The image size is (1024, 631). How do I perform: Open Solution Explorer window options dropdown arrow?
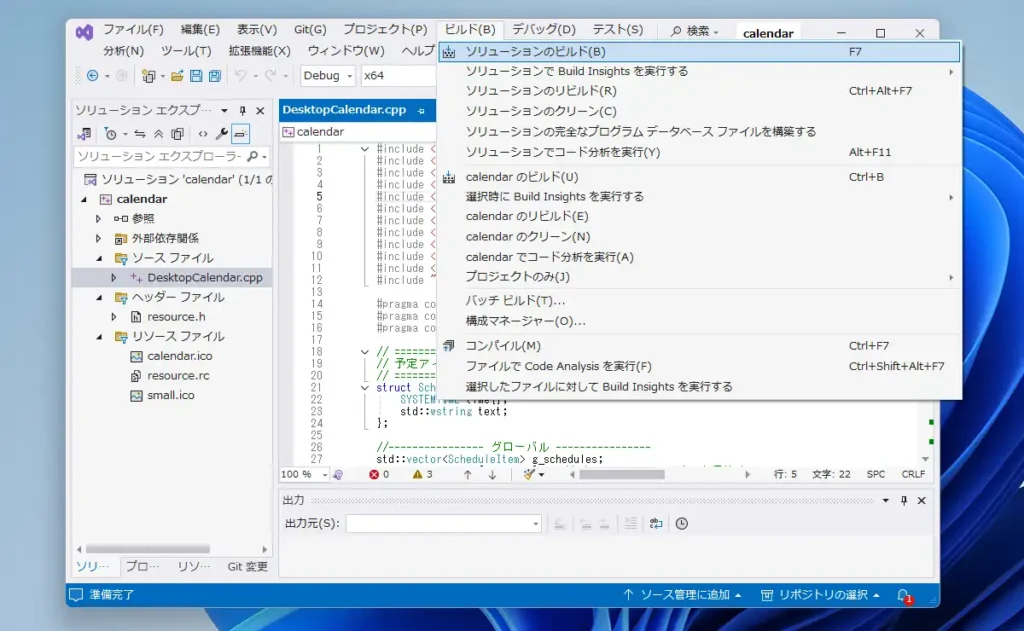pos(224,110)
